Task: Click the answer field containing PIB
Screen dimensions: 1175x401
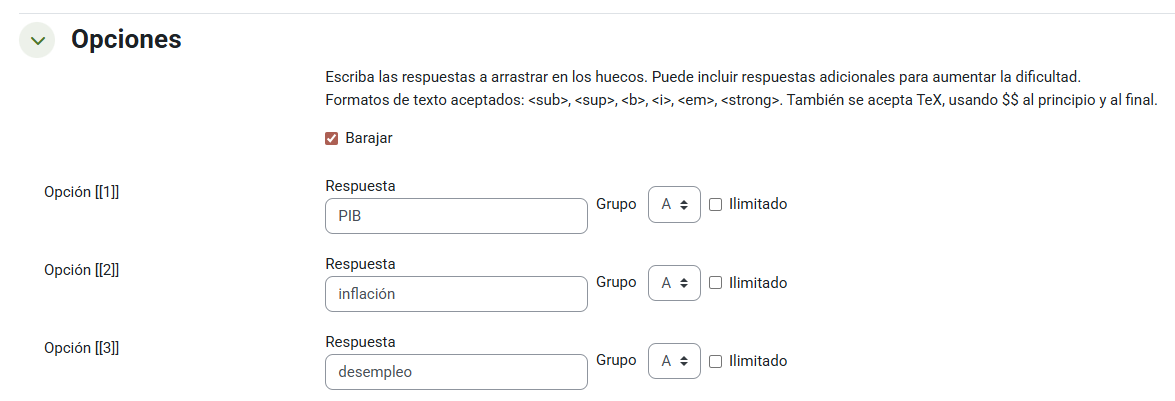Action: [456, 216]
